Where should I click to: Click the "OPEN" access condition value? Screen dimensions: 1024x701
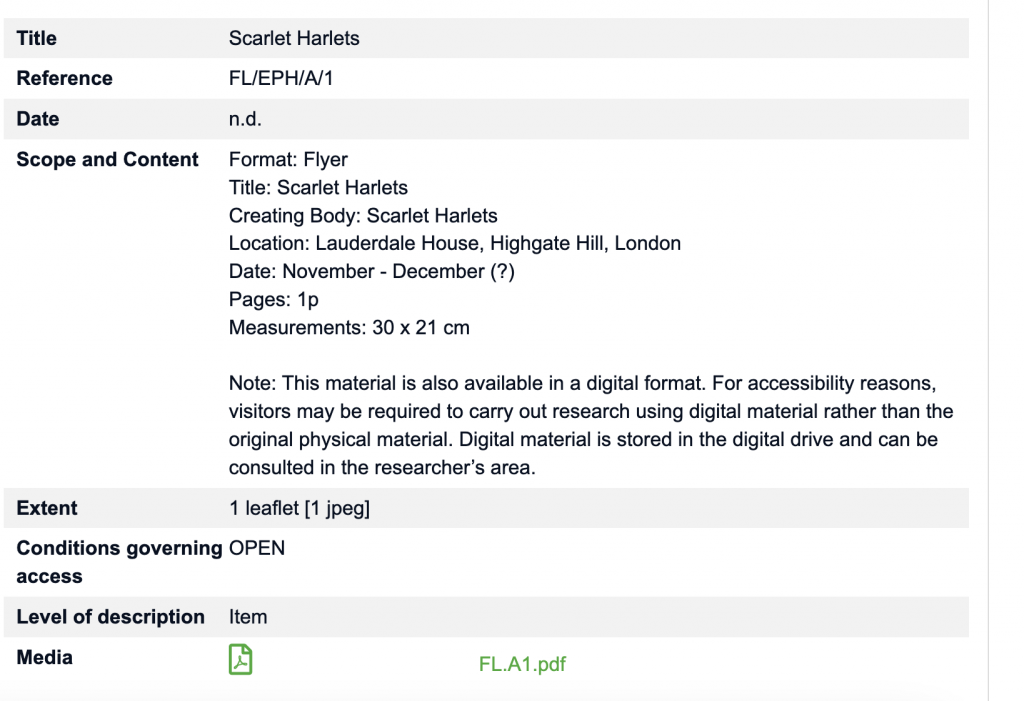257,549
